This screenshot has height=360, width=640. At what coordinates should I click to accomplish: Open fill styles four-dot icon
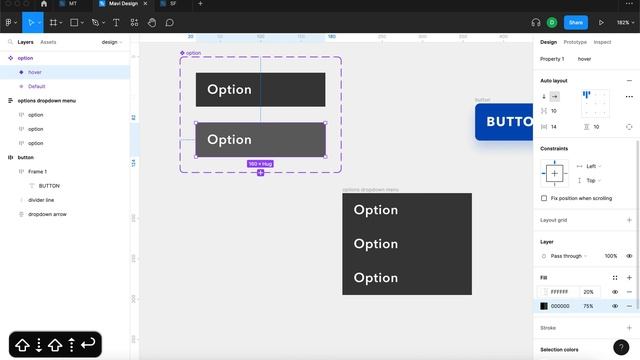[615, 278]
